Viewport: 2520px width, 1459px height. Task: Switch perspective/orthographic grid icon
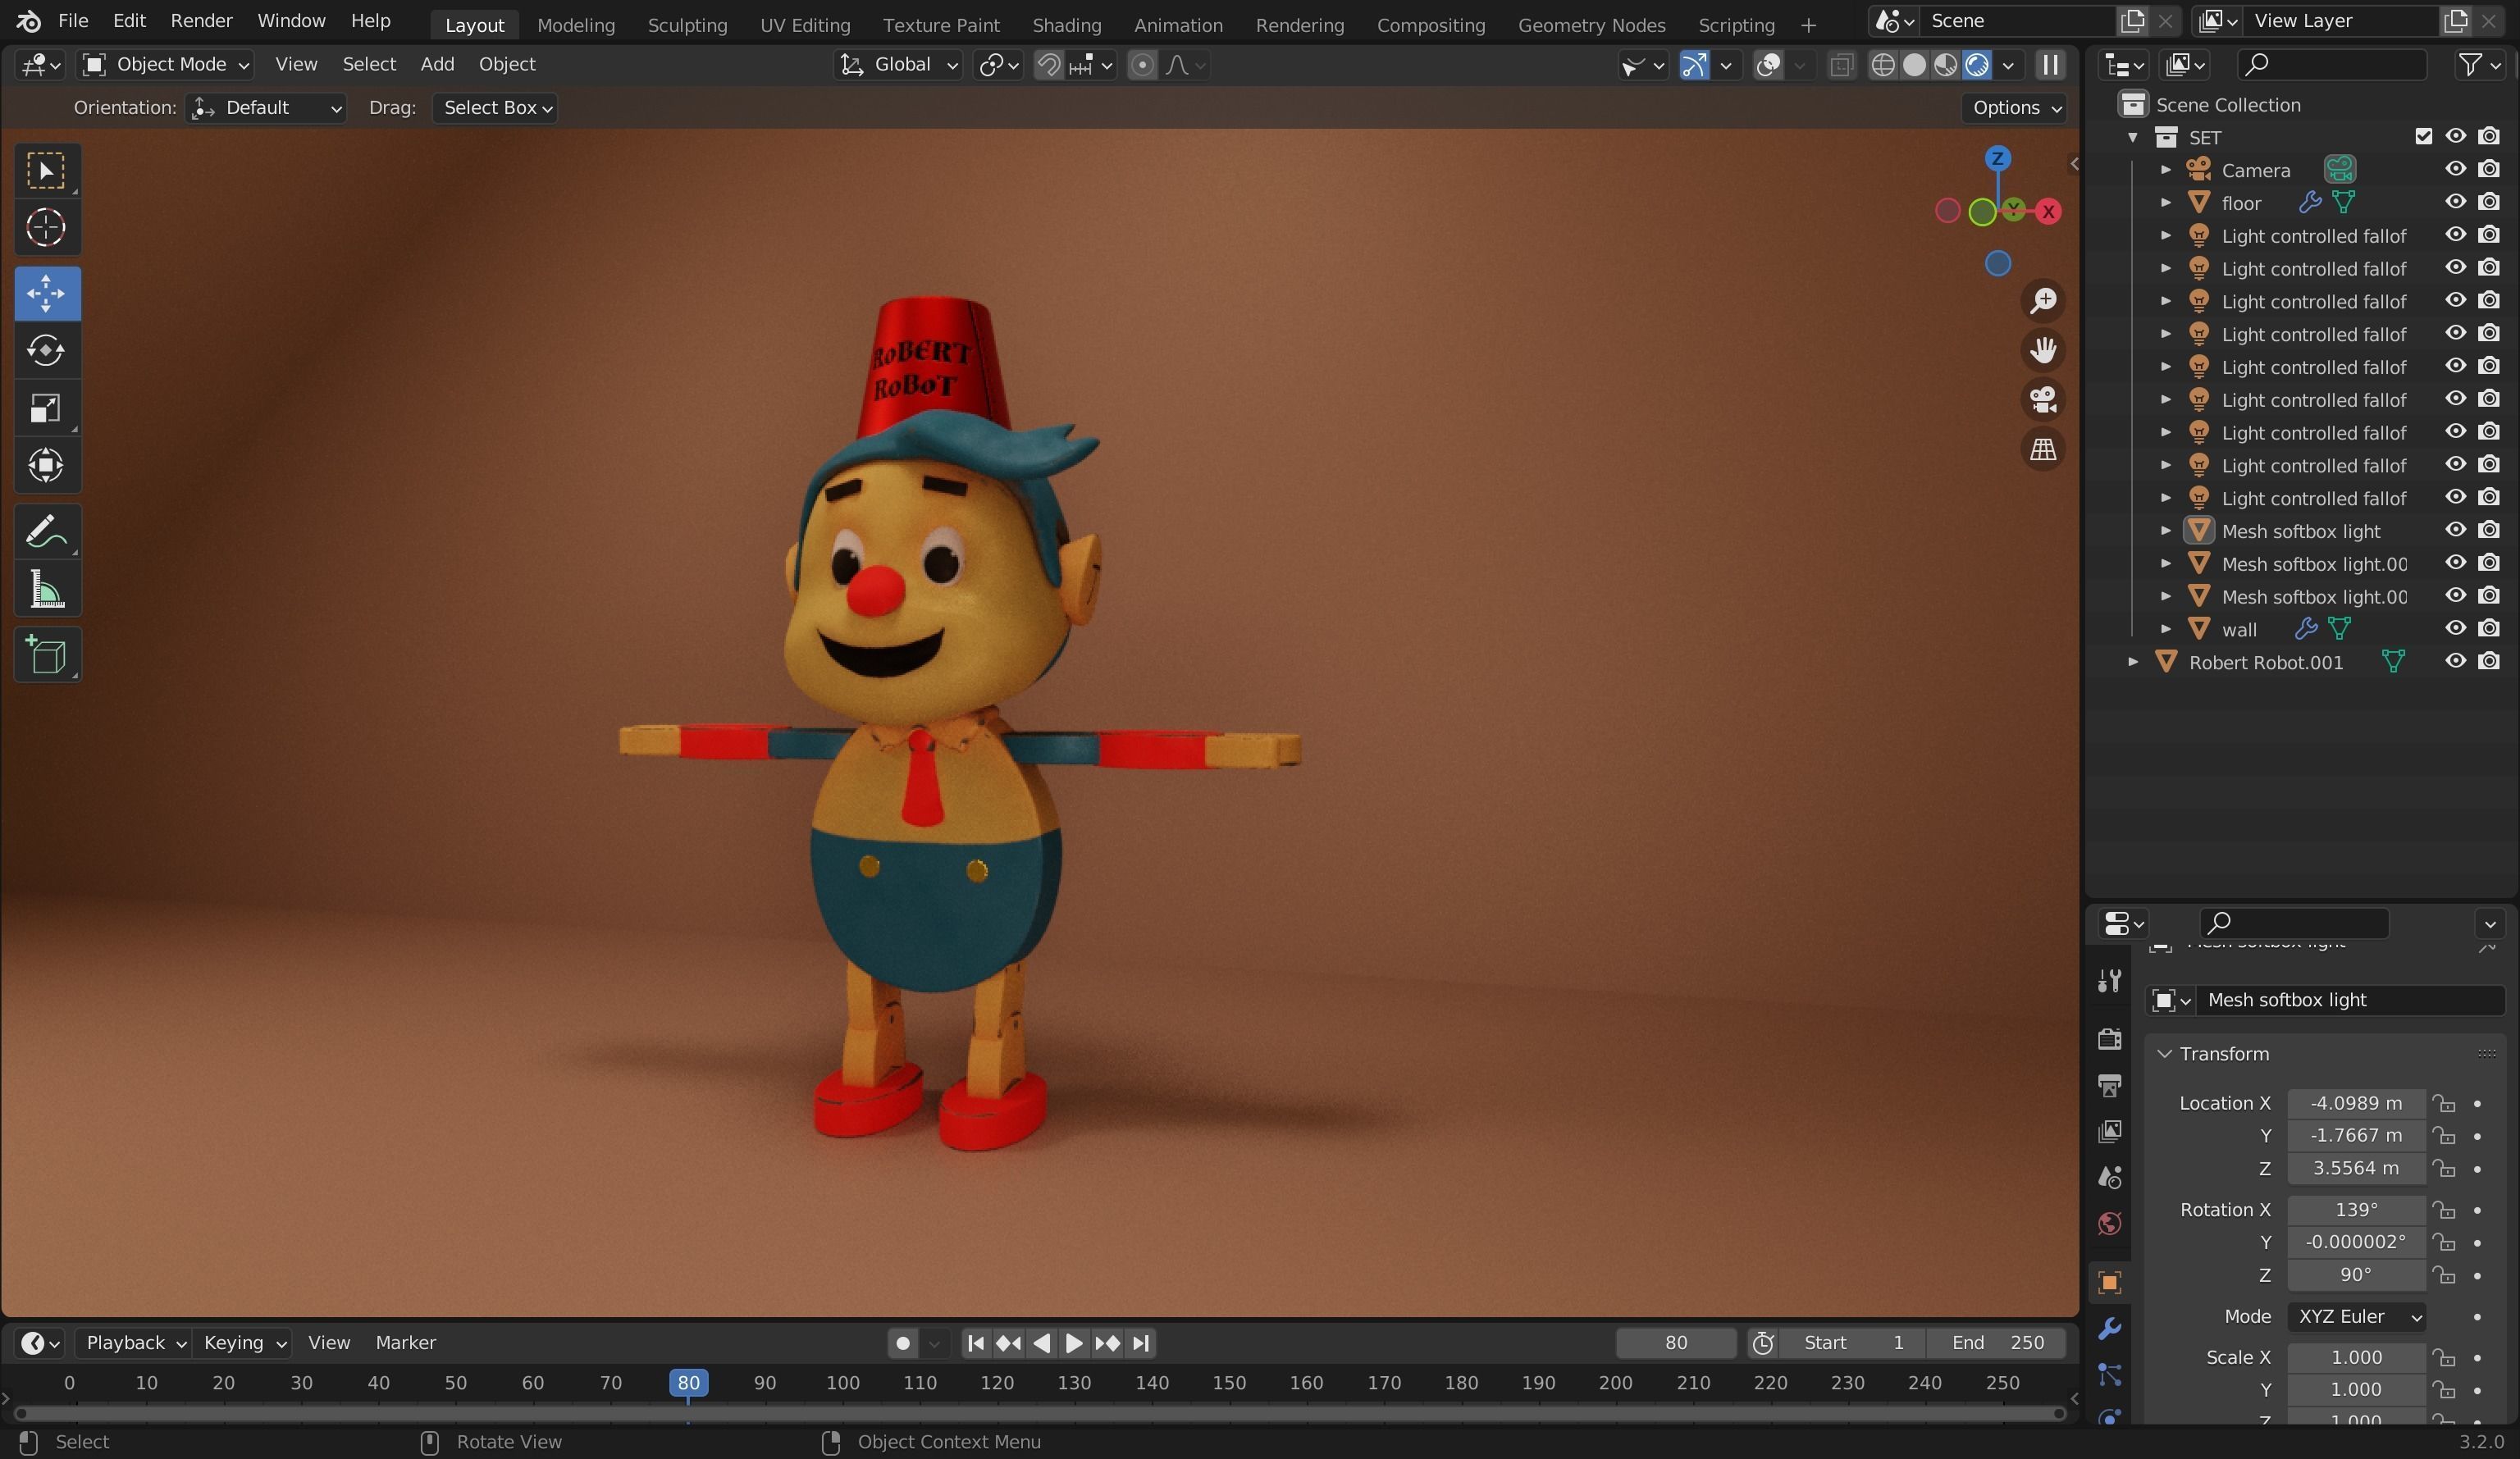pos(2043,449)
